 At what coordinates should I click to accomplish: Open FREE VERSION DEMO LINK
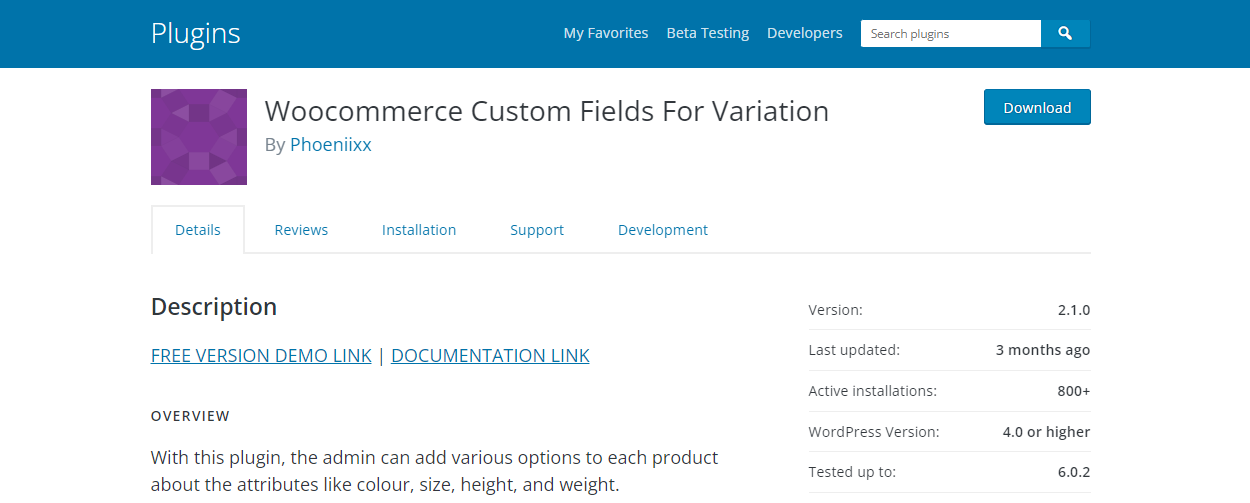[x=261, y=355]
